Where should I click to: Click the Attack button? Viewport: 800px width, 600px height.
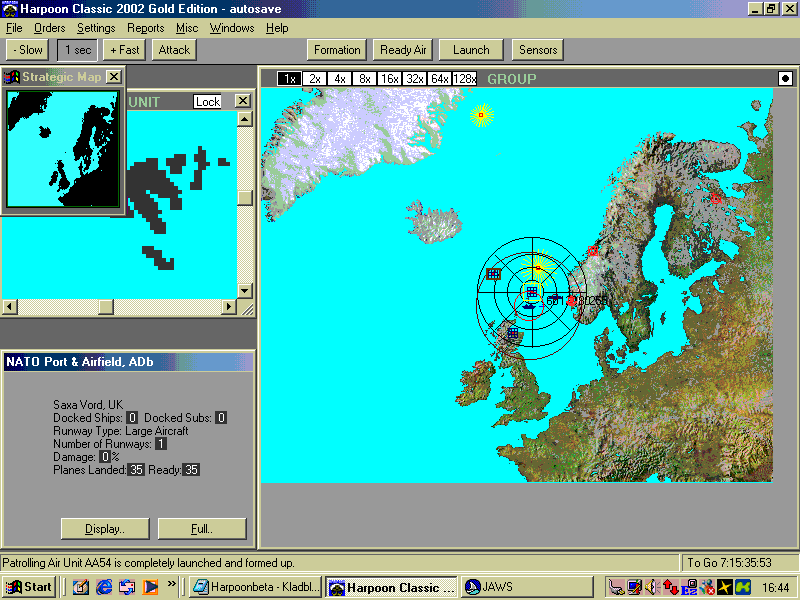(x=174, y=50)
